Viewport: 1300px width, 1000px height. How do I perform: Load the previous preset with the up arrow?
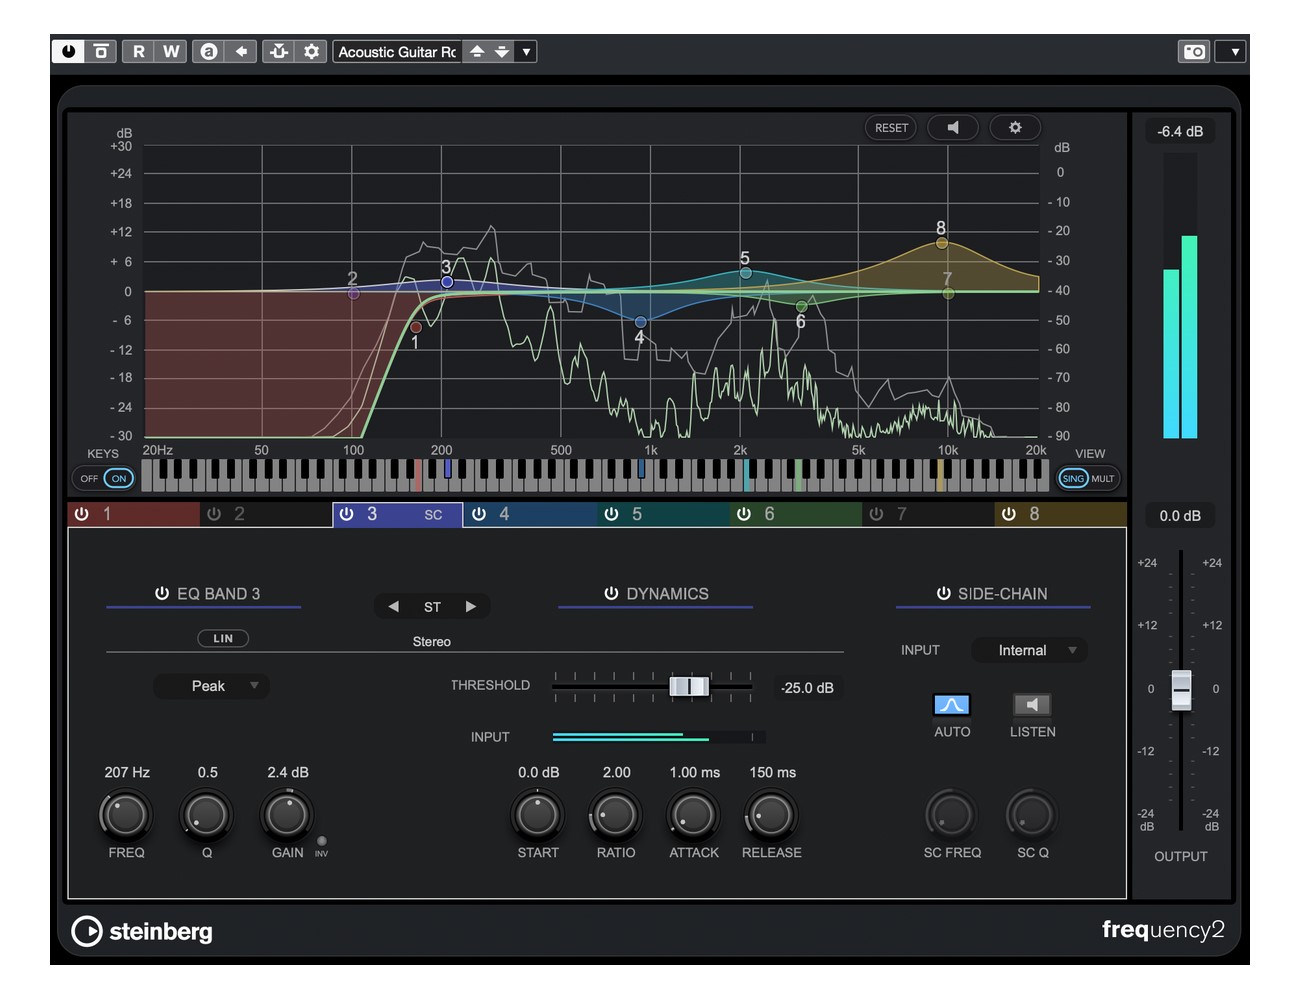[x=477, y=51]
